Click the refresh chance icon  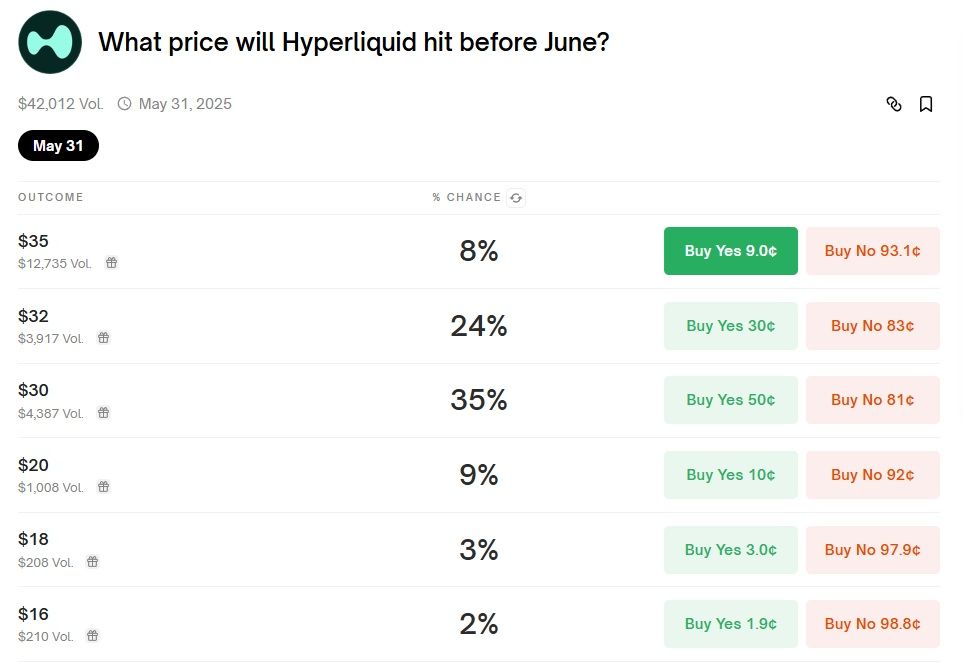[x=516, y=198]
